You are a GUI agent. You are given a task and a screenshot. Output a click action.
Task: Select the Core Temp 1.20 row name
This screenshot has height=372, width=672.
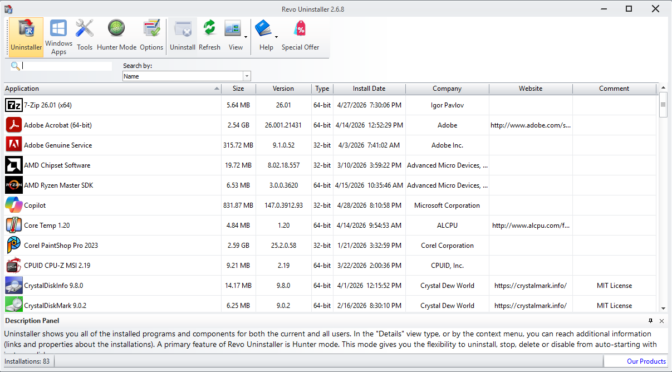point(47,225)
